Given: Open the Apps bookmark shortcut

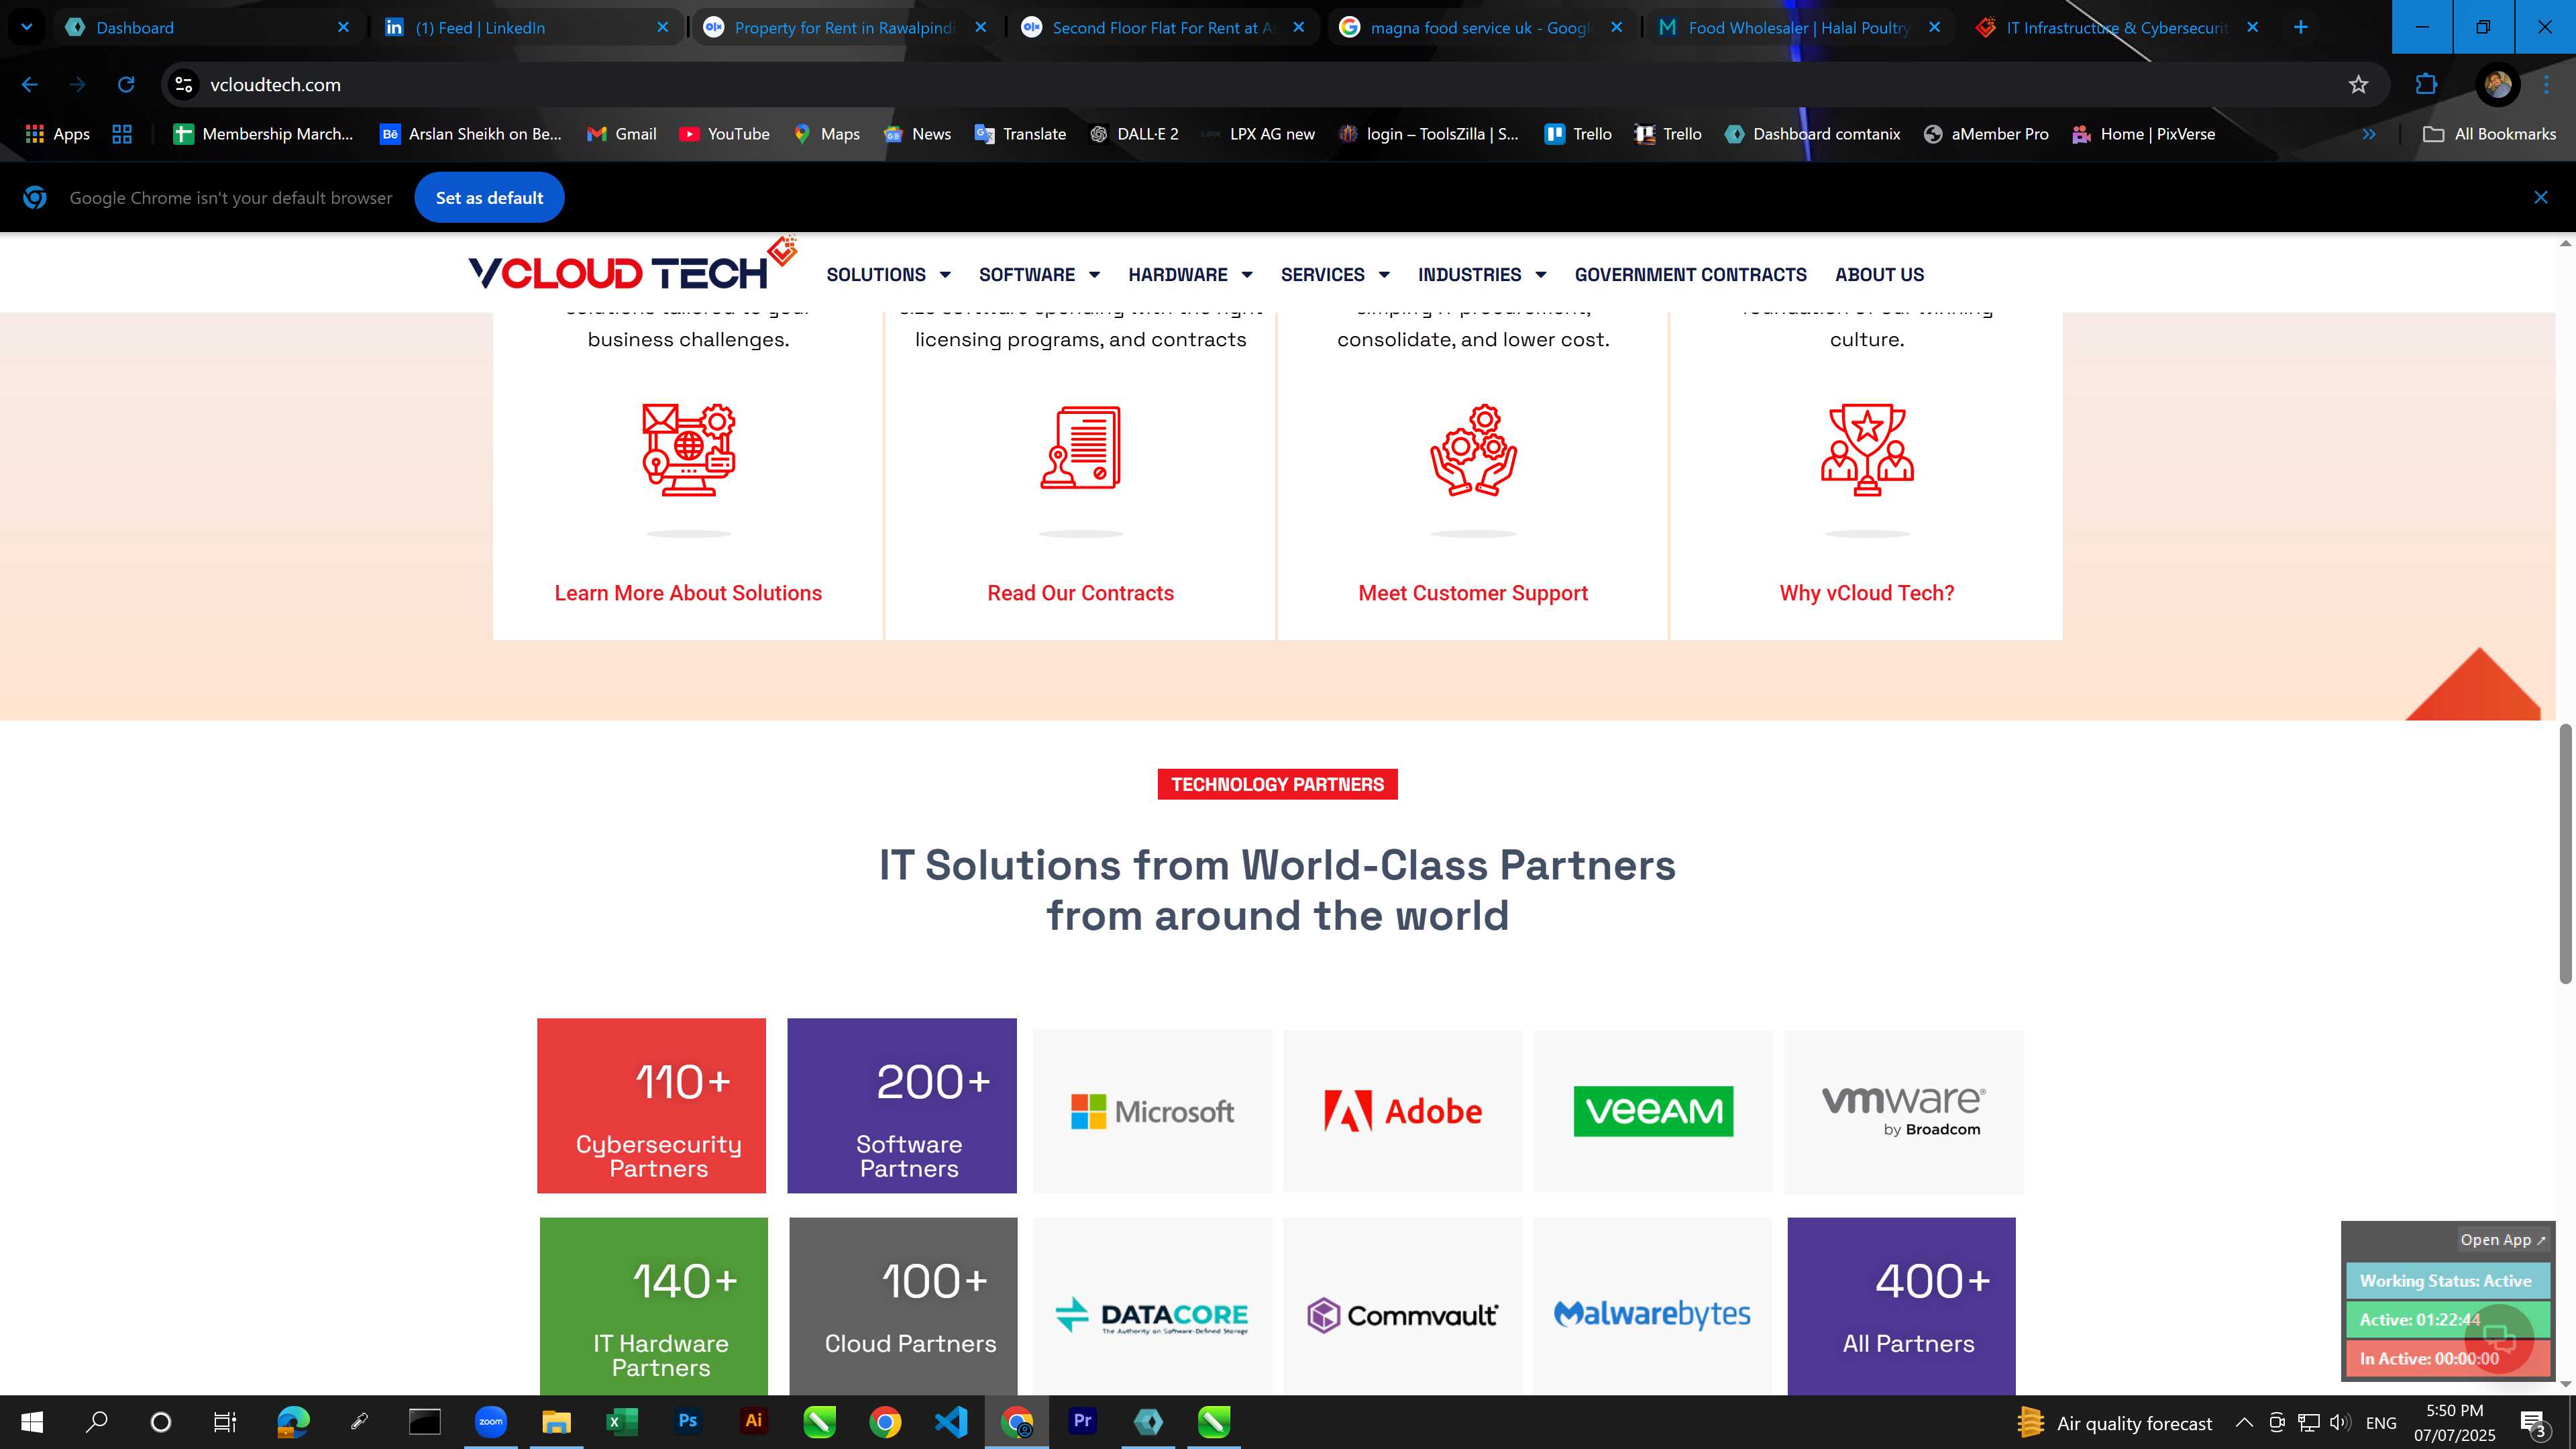Looking at the screenshot, I should tap(57, 134).
